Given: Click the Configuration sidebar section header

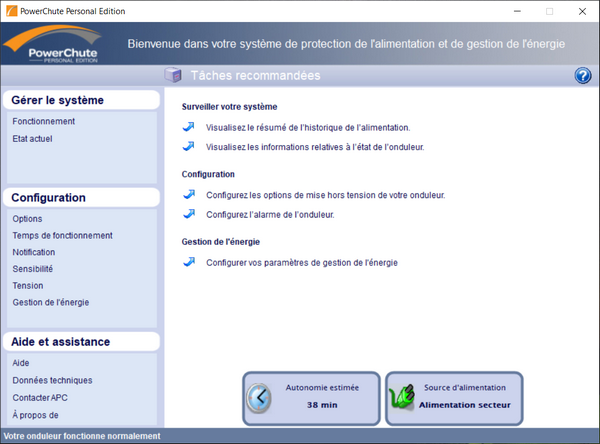Looking at the screenshot, I should pyautogui.click(x=81, y=198).
